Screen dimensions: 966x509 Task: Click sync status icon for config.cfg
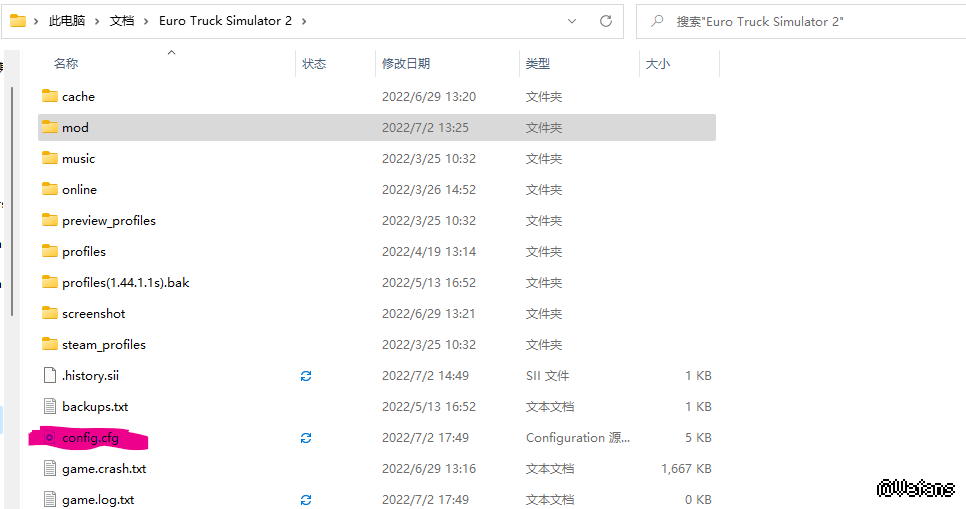[x=306, y=438]
